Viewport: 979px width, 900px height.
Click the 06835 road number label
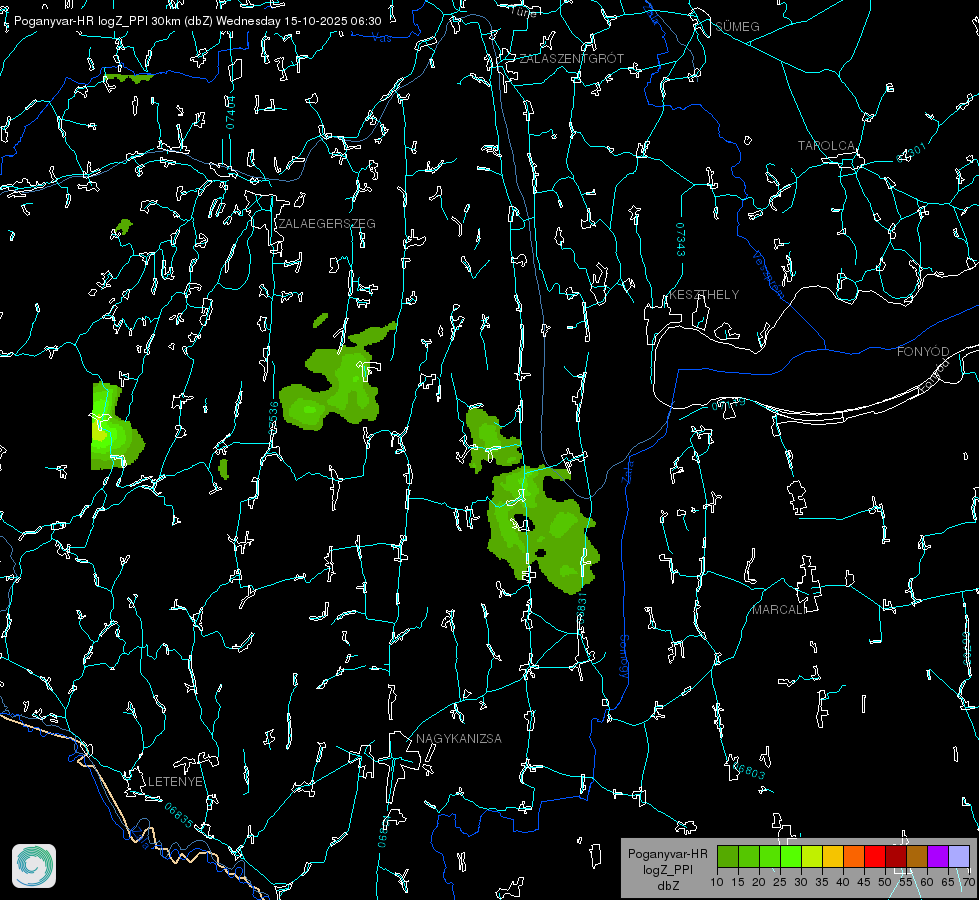coord(179,815)
